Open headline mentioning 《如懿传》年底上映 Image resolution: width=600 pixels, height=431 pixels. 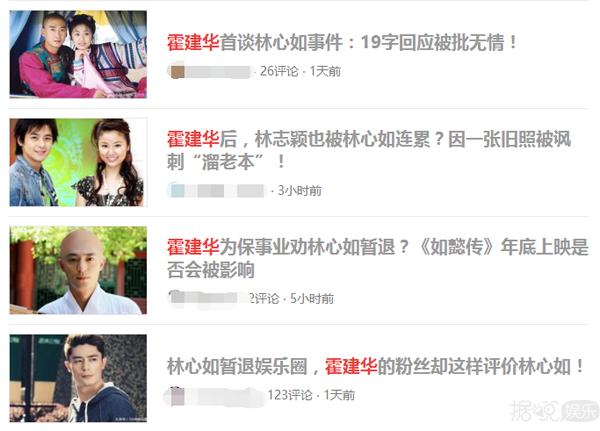coord(377,258)
